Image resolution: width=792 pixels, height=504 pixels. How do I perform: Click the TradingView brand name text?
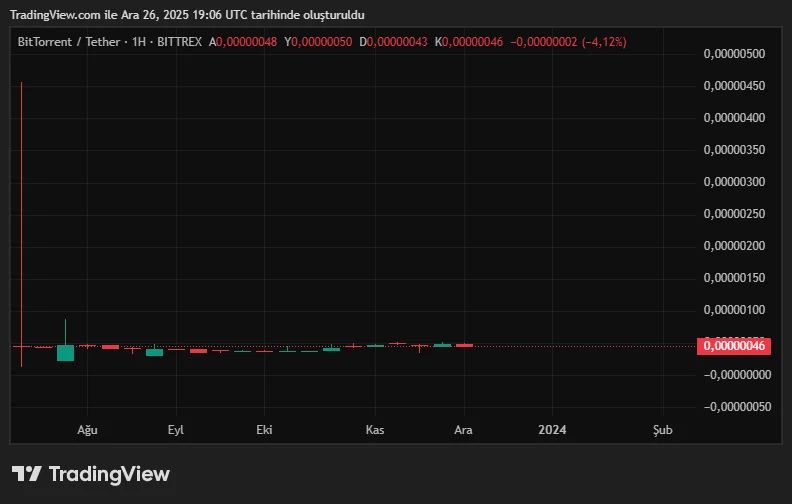pyautogui.click(x=109, y=474)
